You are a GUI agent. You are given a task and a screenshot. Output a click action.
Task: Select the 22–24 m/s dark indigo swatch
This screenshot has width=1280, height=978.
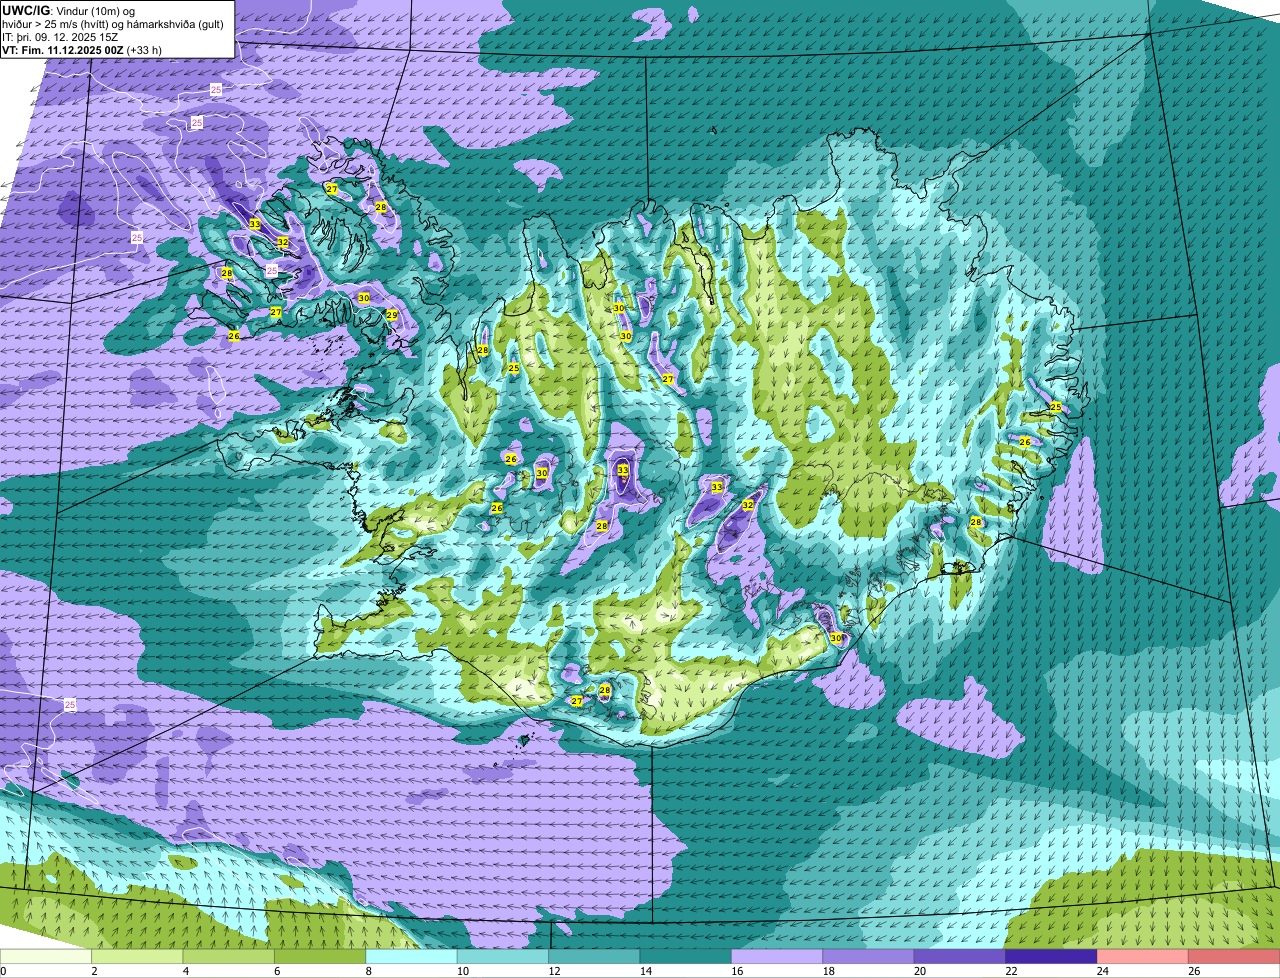[x=1051, y=957]
